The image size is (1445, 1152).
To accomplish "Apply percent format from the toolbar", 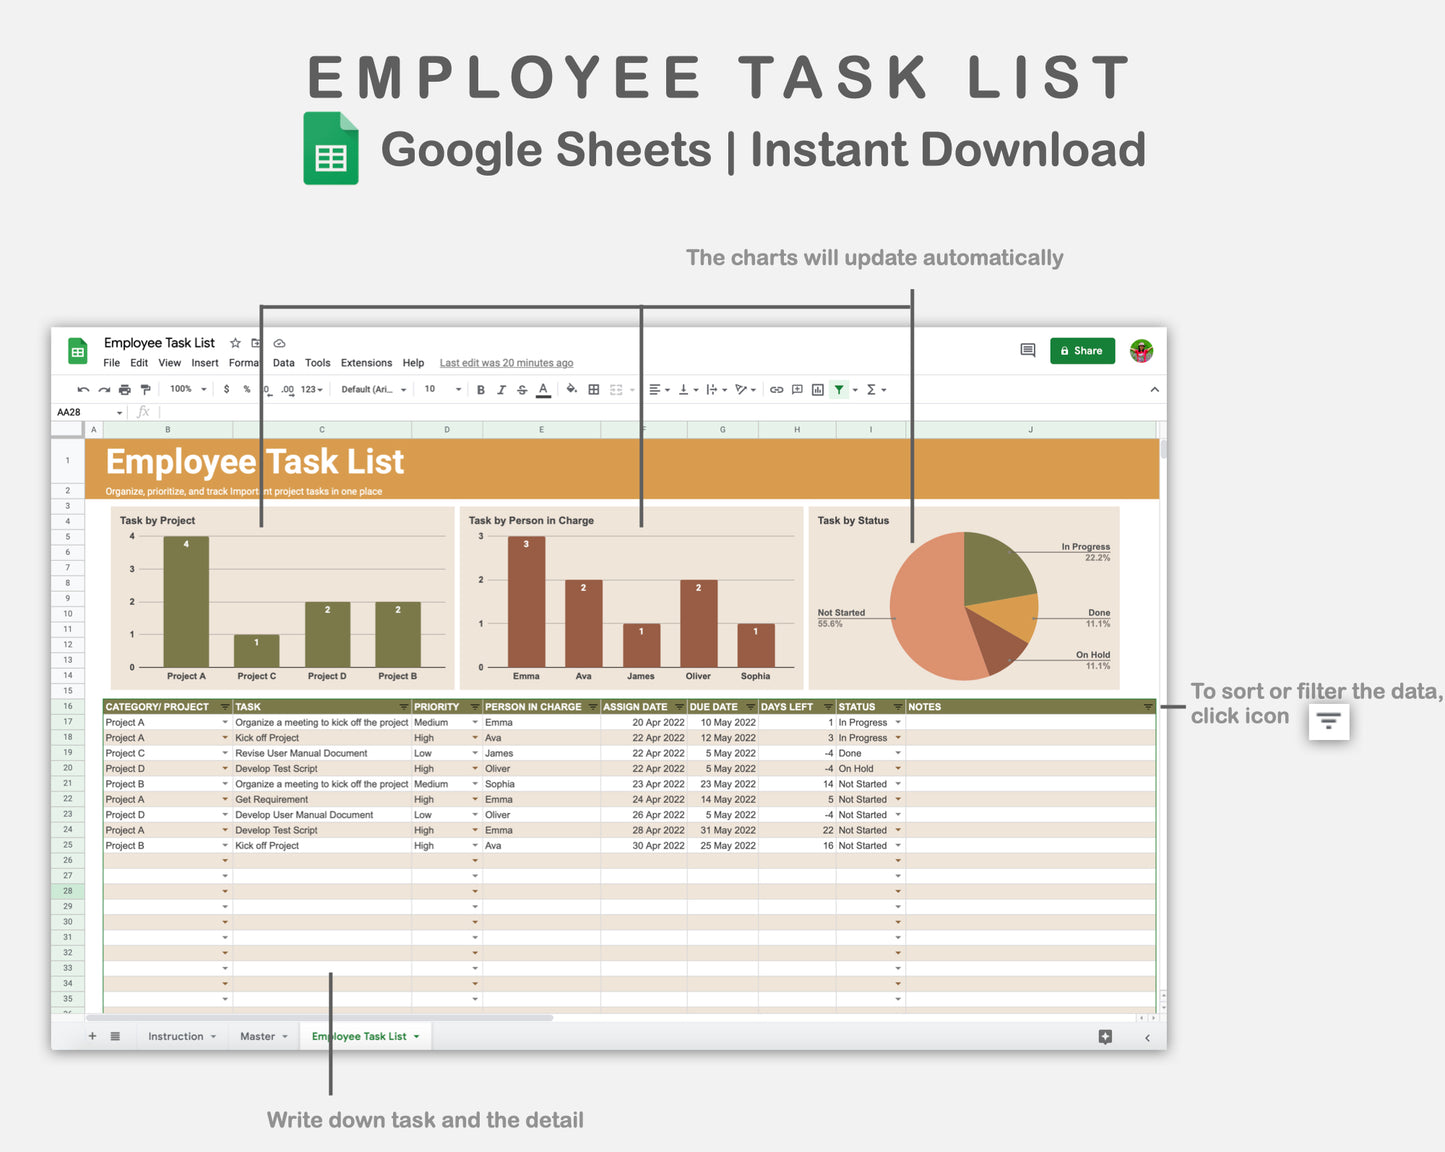I will click(247, 389).
